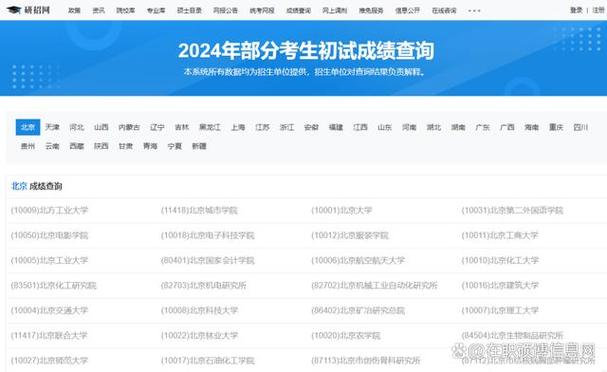The width and height of the screenshot is (607, 372).
Task: Open 推免服务 from the top menu
Action: coord(371,10)
